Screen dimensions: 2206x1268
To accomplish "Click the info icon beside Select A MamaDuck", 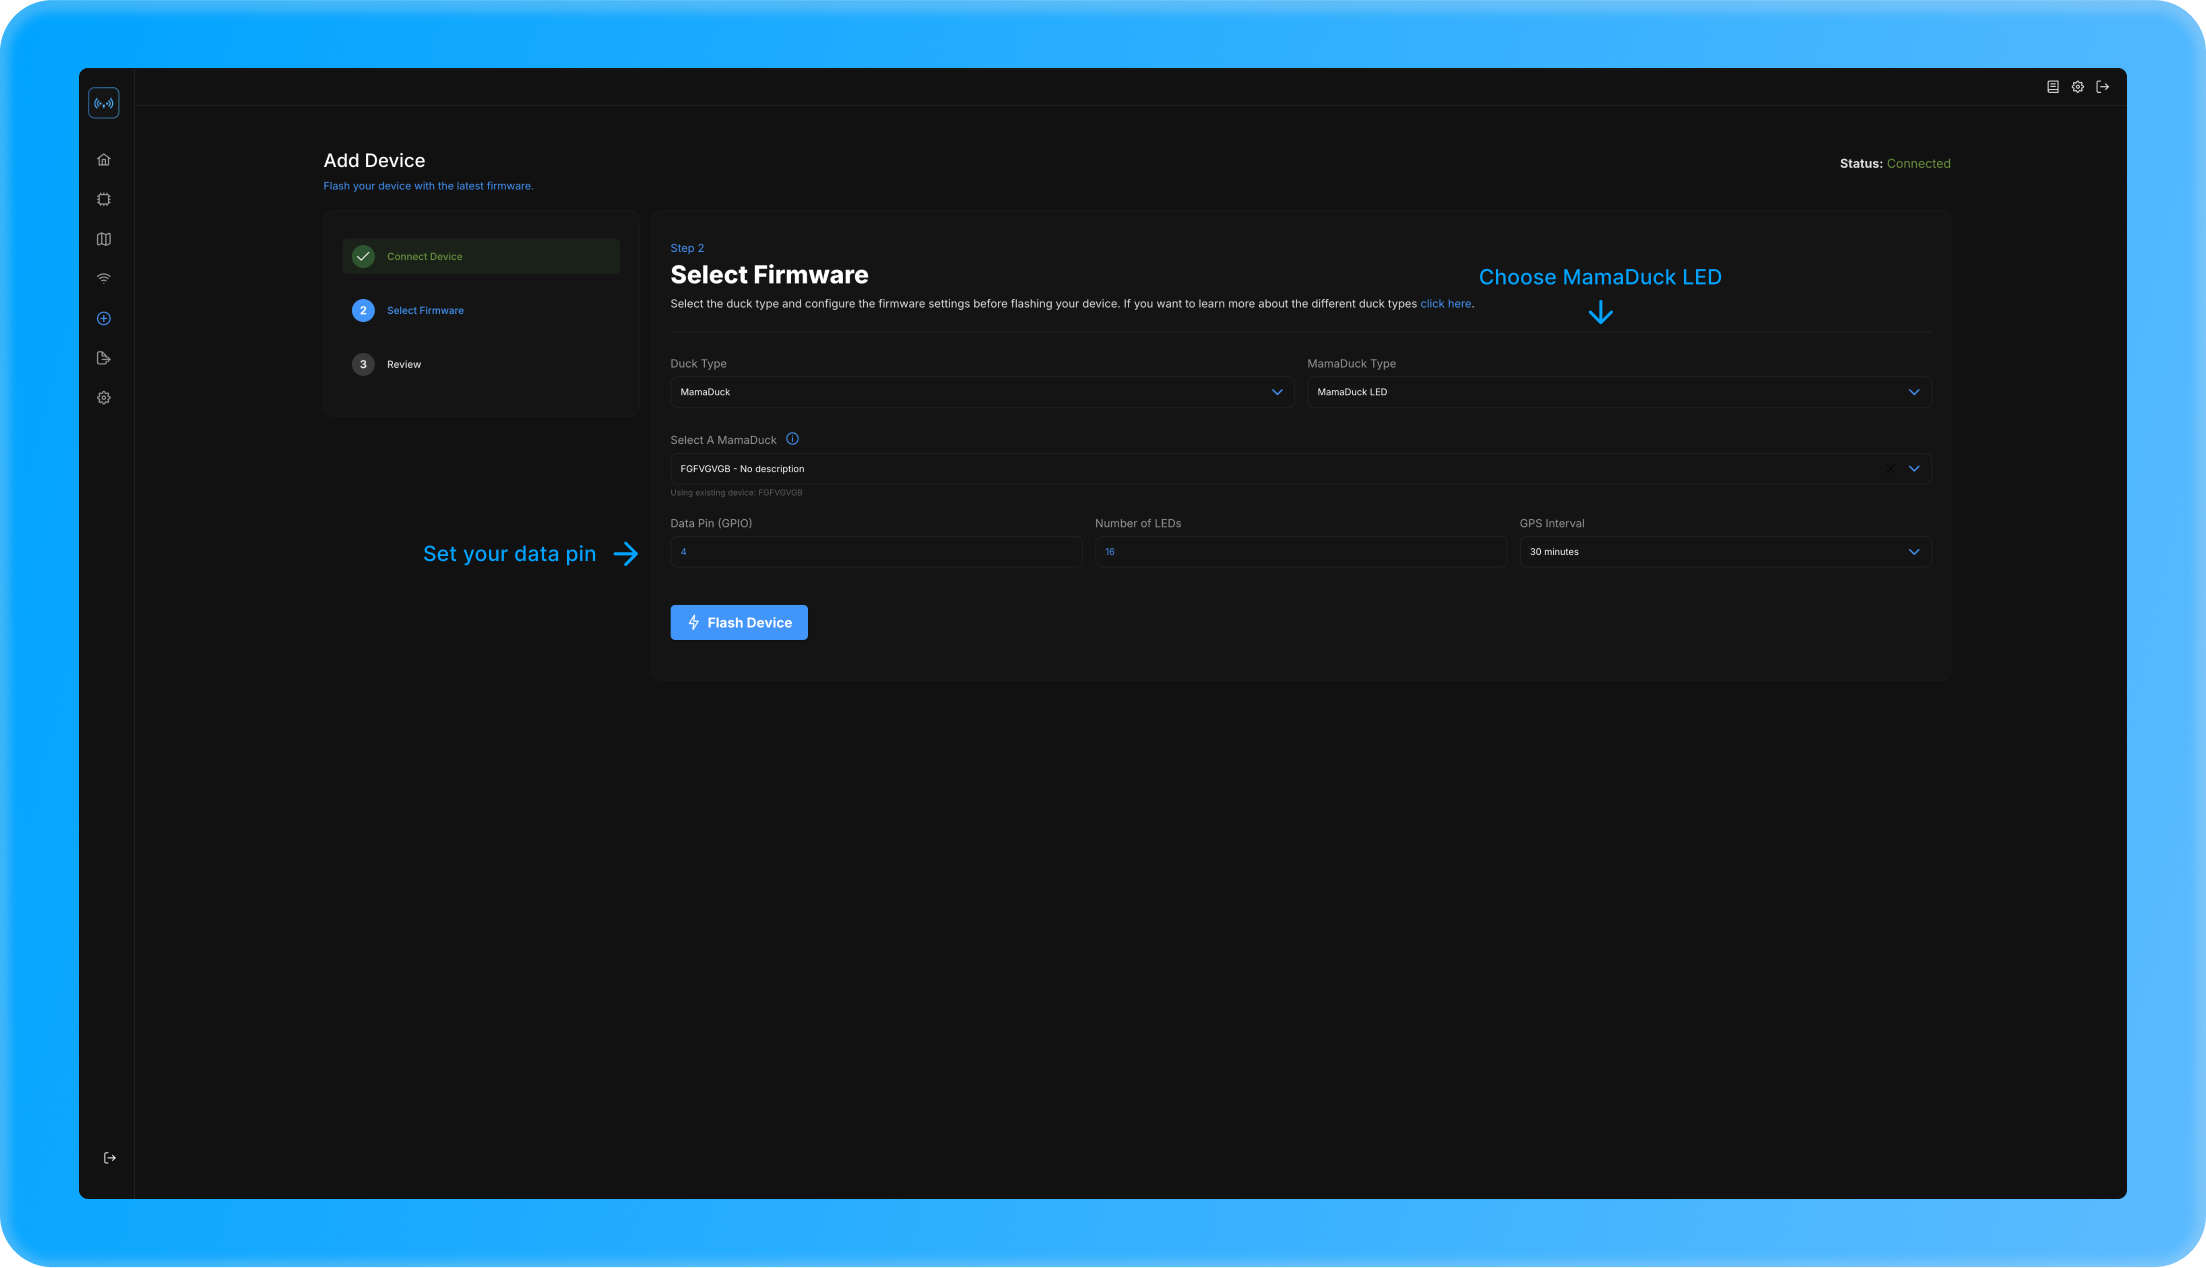I will coord(792,439).
